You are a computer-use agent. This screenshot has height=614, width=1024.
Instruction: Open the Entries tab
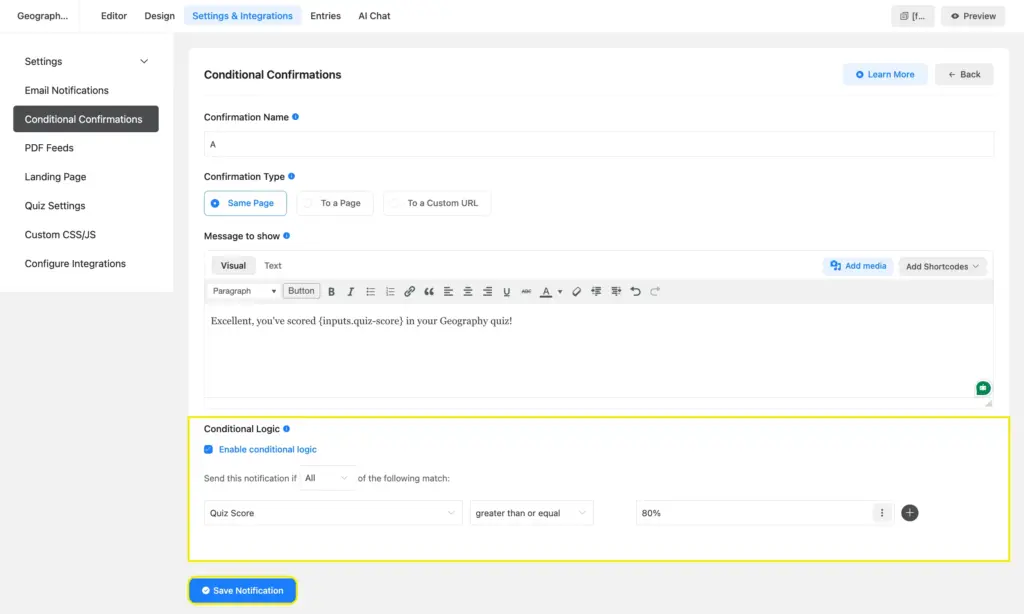(x=325, y=16)
